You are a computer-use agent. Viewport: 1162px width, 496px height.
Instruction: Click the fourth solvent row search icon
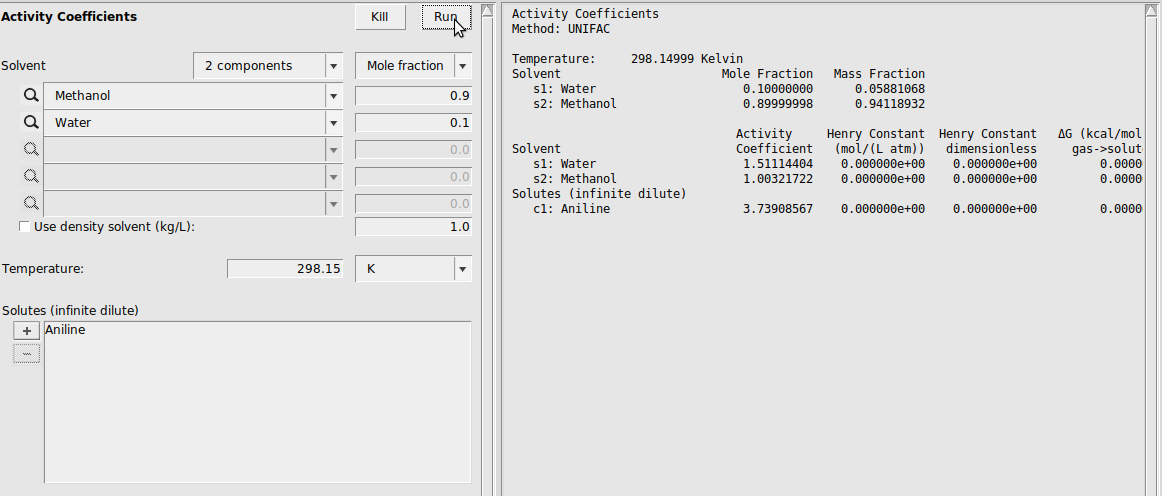31,177
